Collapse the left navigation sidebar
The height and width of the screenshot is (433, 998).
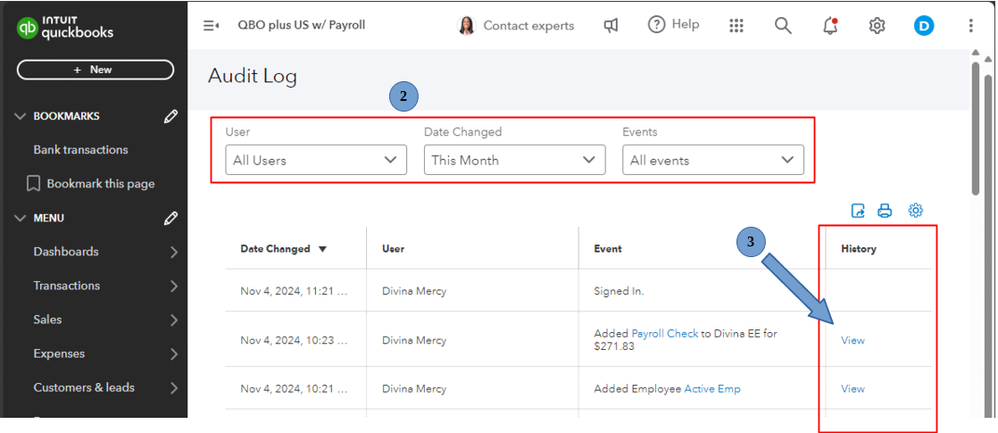point(211,26)
